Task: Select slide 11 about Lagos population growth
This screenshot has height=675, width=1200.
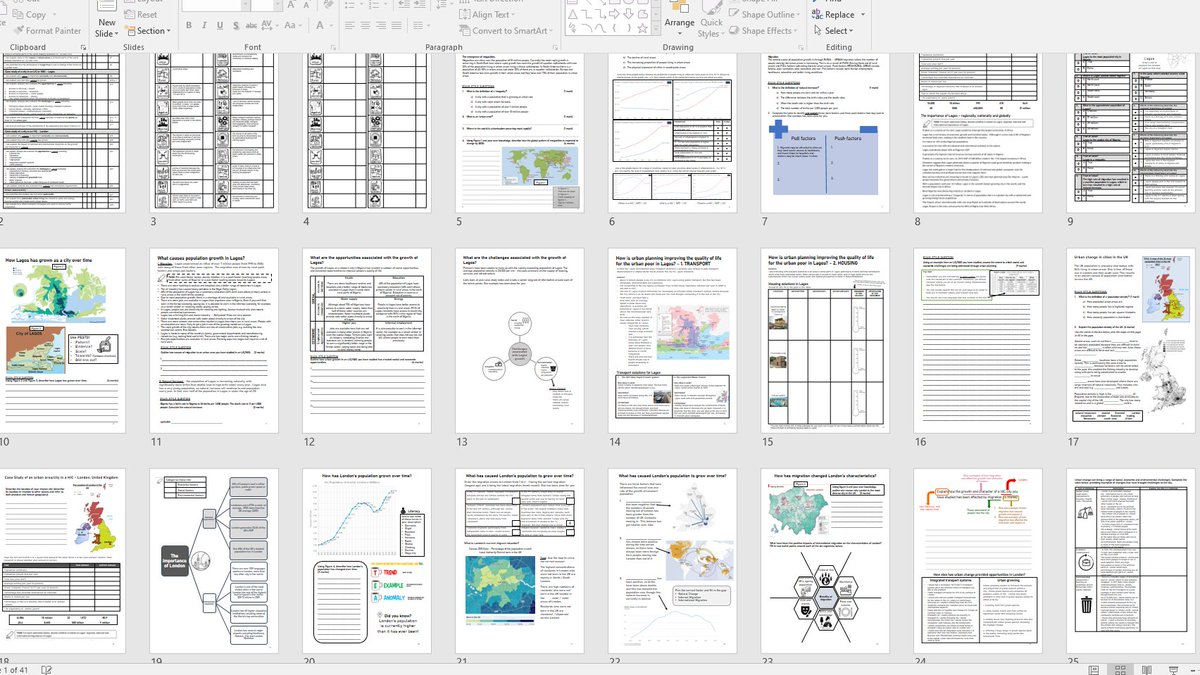Action: (x=216, y=340)
